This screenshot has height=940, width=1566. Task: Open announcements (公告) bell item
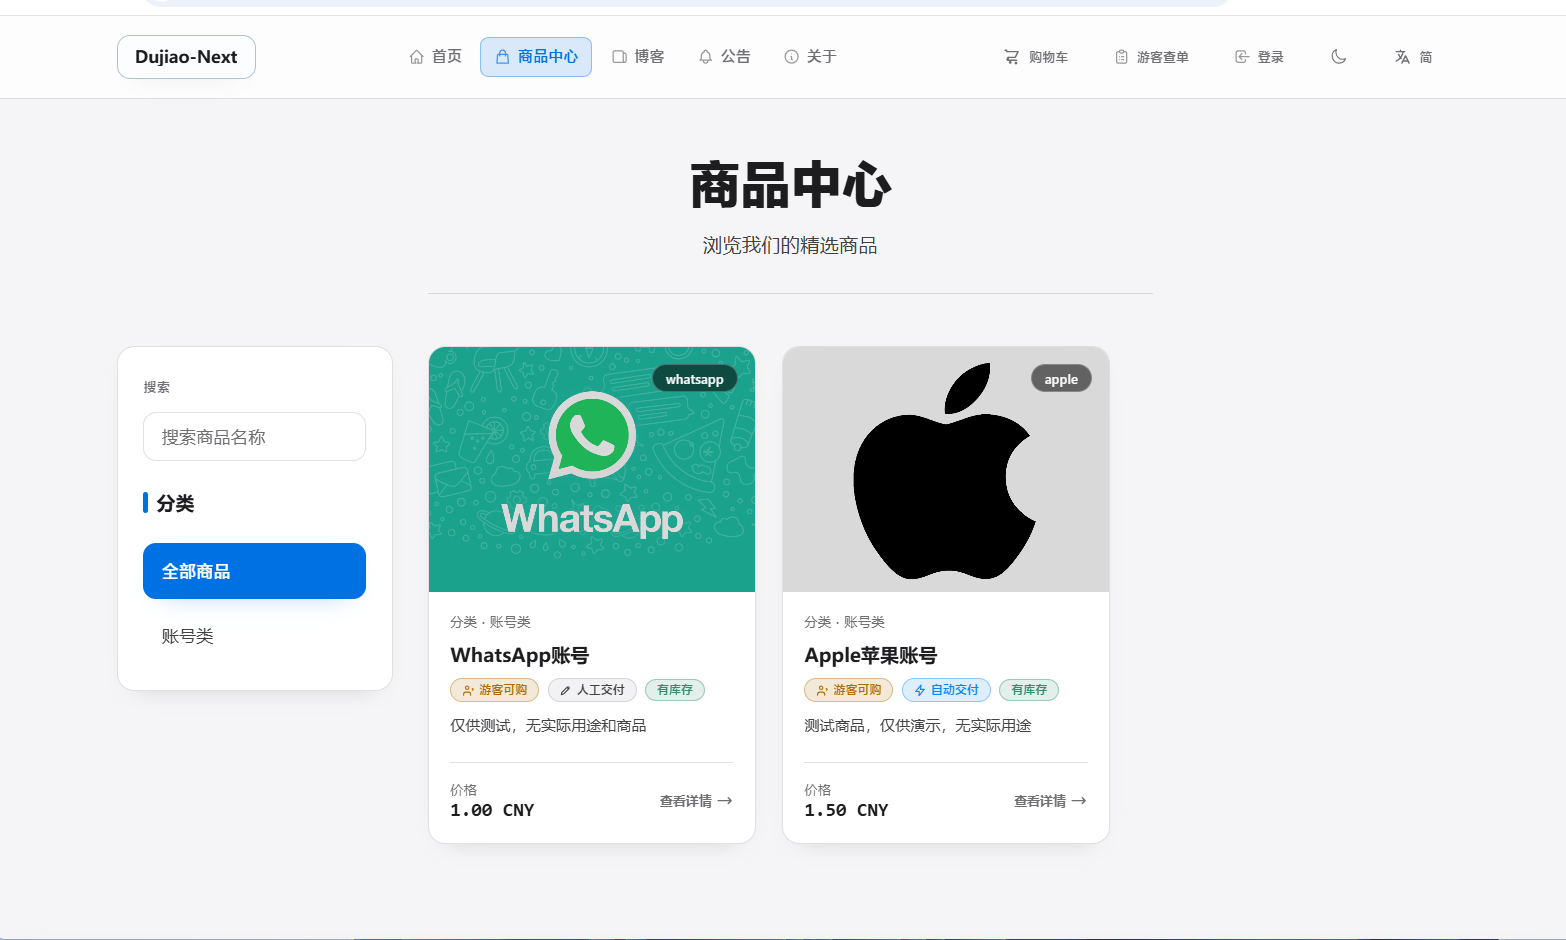click(724, 57)
